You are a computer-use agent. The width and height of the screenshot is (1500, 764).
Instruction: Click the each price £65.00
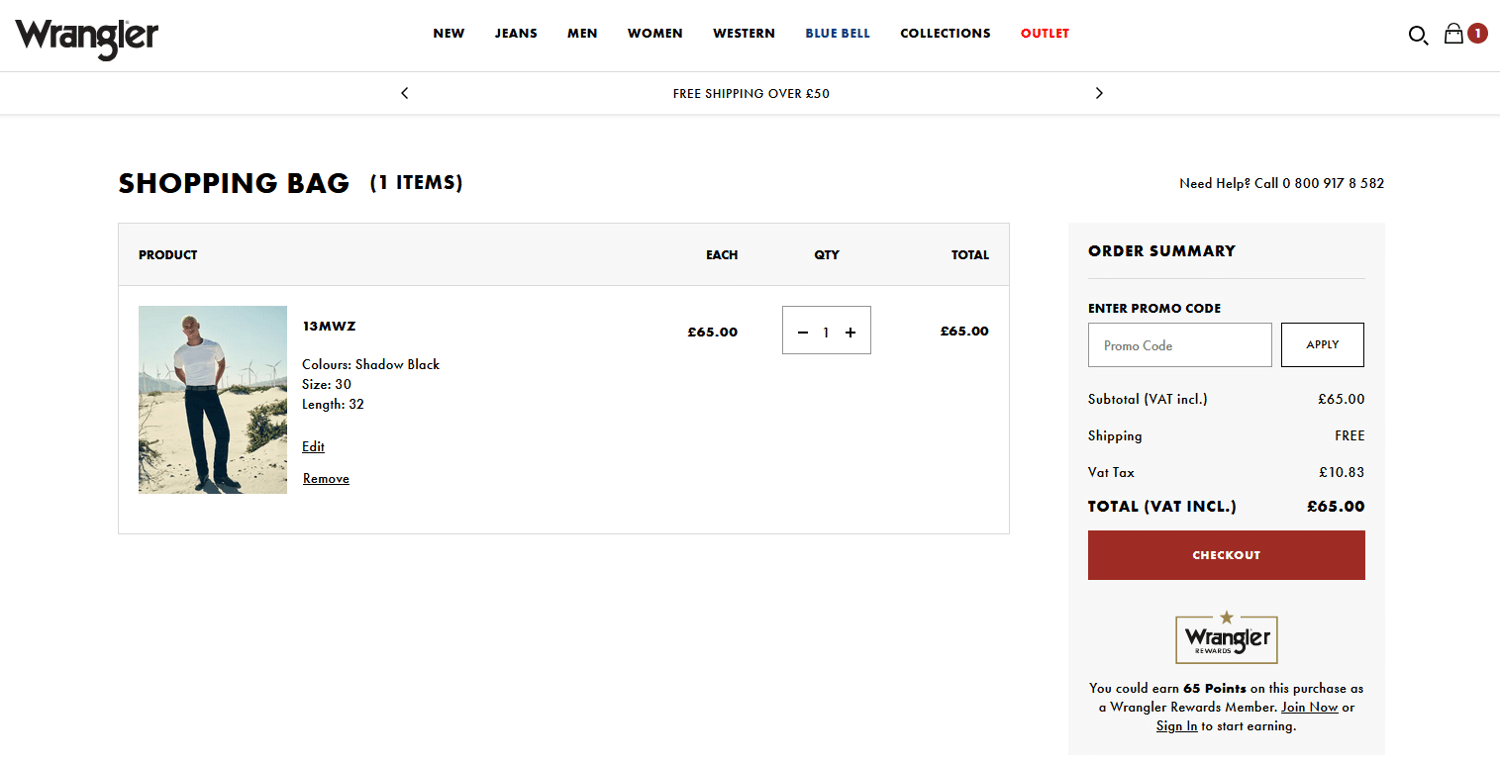(x=712, y=332)
